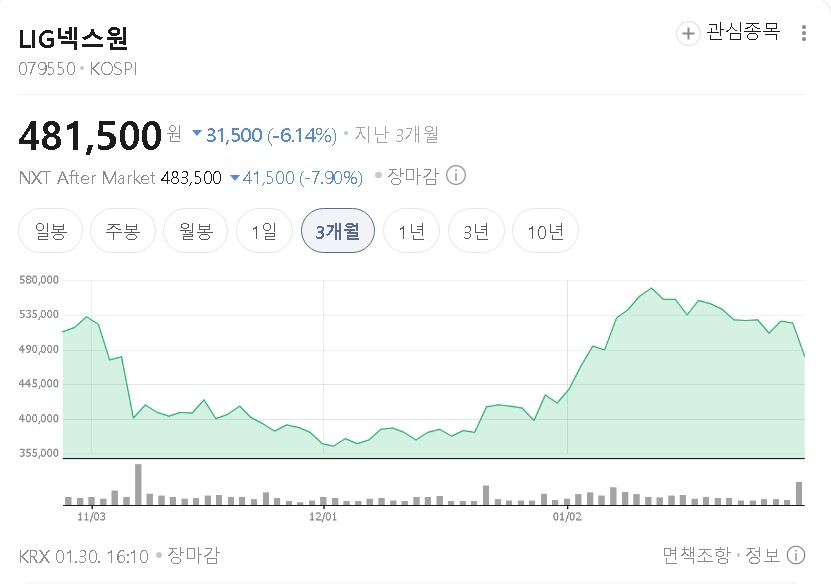Click the tallest volume bar in early November
Screen dimensions: 831x584
click(x=138, y=484)
